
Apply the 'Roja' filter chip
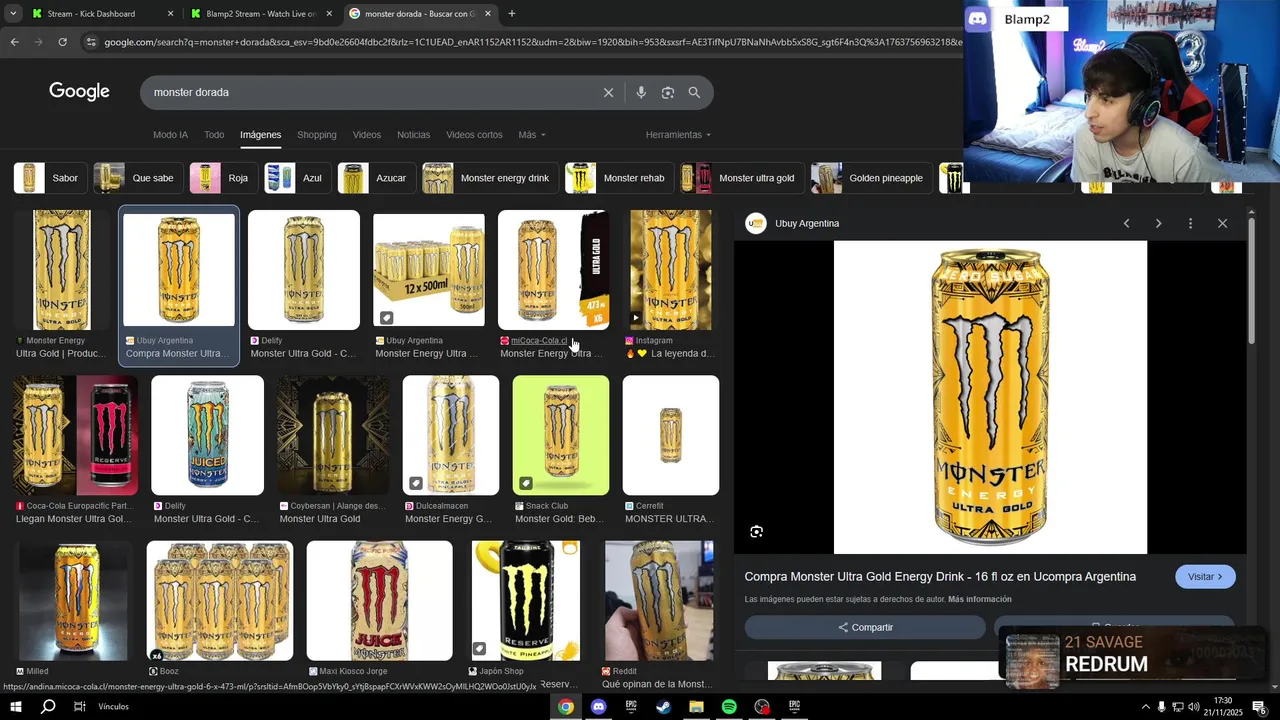coord(222,178)
